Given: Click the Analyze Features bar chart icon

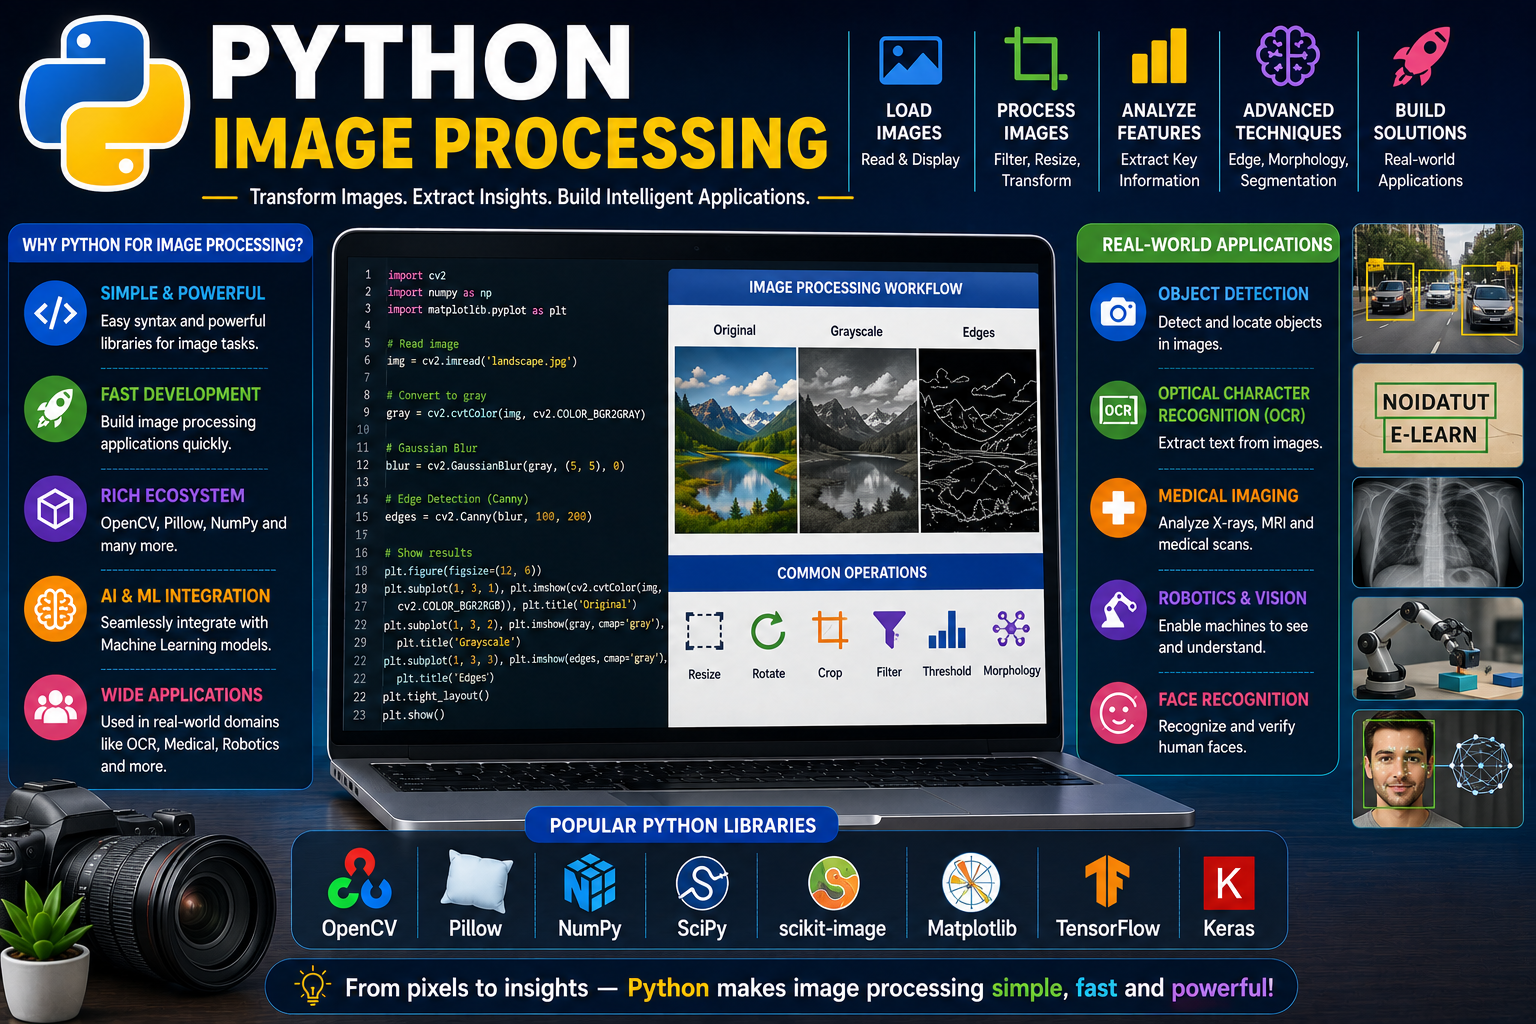Looking at the screenshot, I should (1159, 56).
